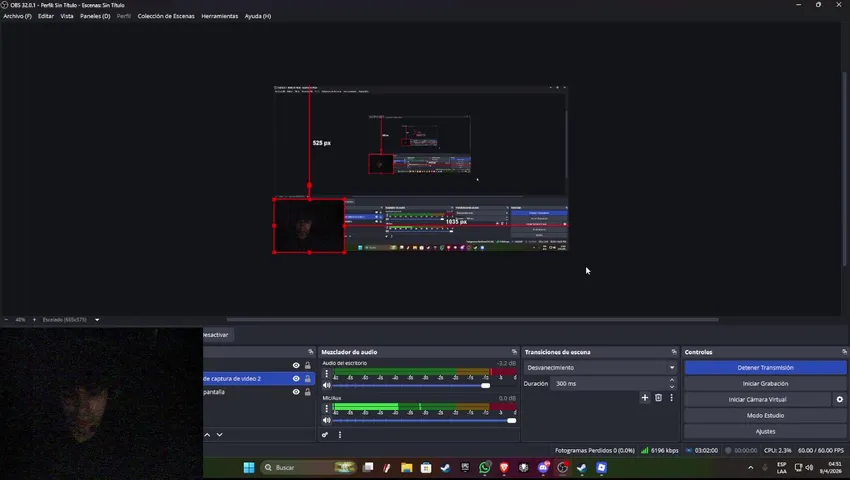Open the Colección de Escenas menu
The width and height of the screenshot is (850, 480).
pos(166,16)
